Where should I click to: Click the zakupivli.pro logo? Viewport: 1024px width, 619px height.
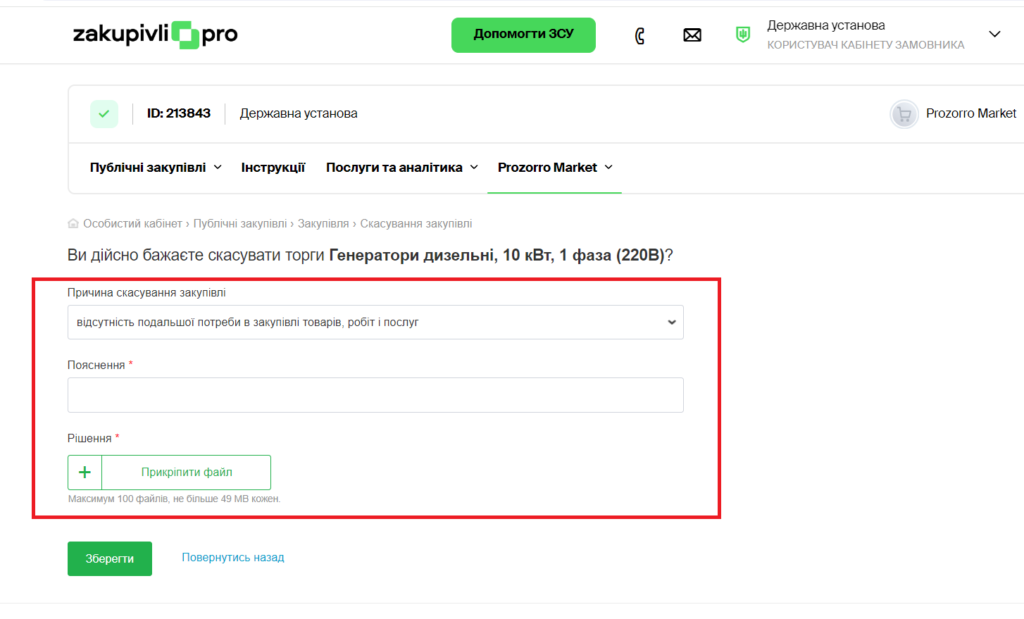[155, 35]
